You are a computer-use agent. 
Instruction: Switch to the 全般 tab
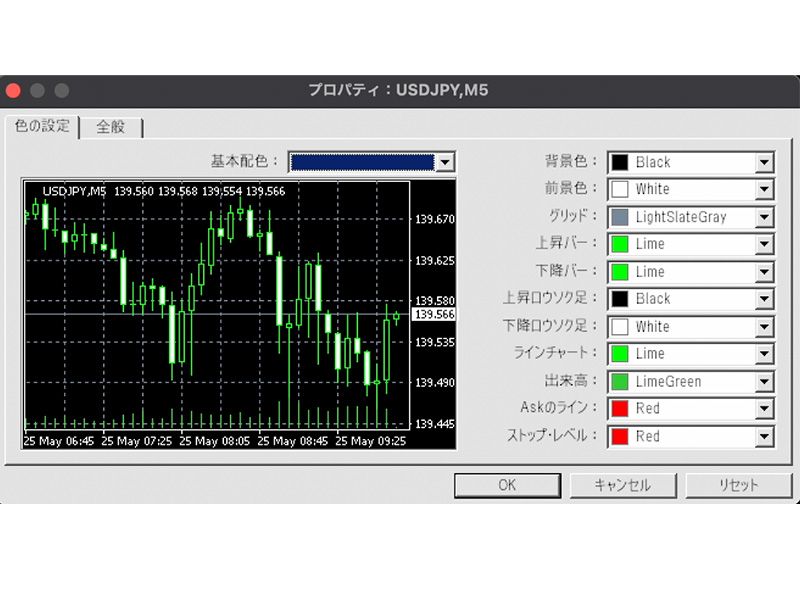pyautogui.click(x=112, y=128)
